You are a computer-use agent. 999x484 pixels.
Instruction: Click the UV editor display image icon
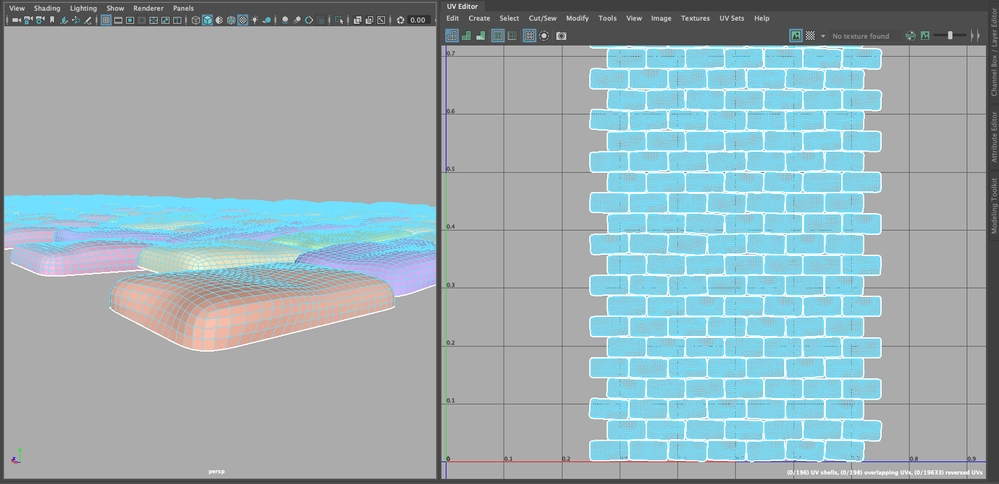pyautogui.click(x=795, y=36)
